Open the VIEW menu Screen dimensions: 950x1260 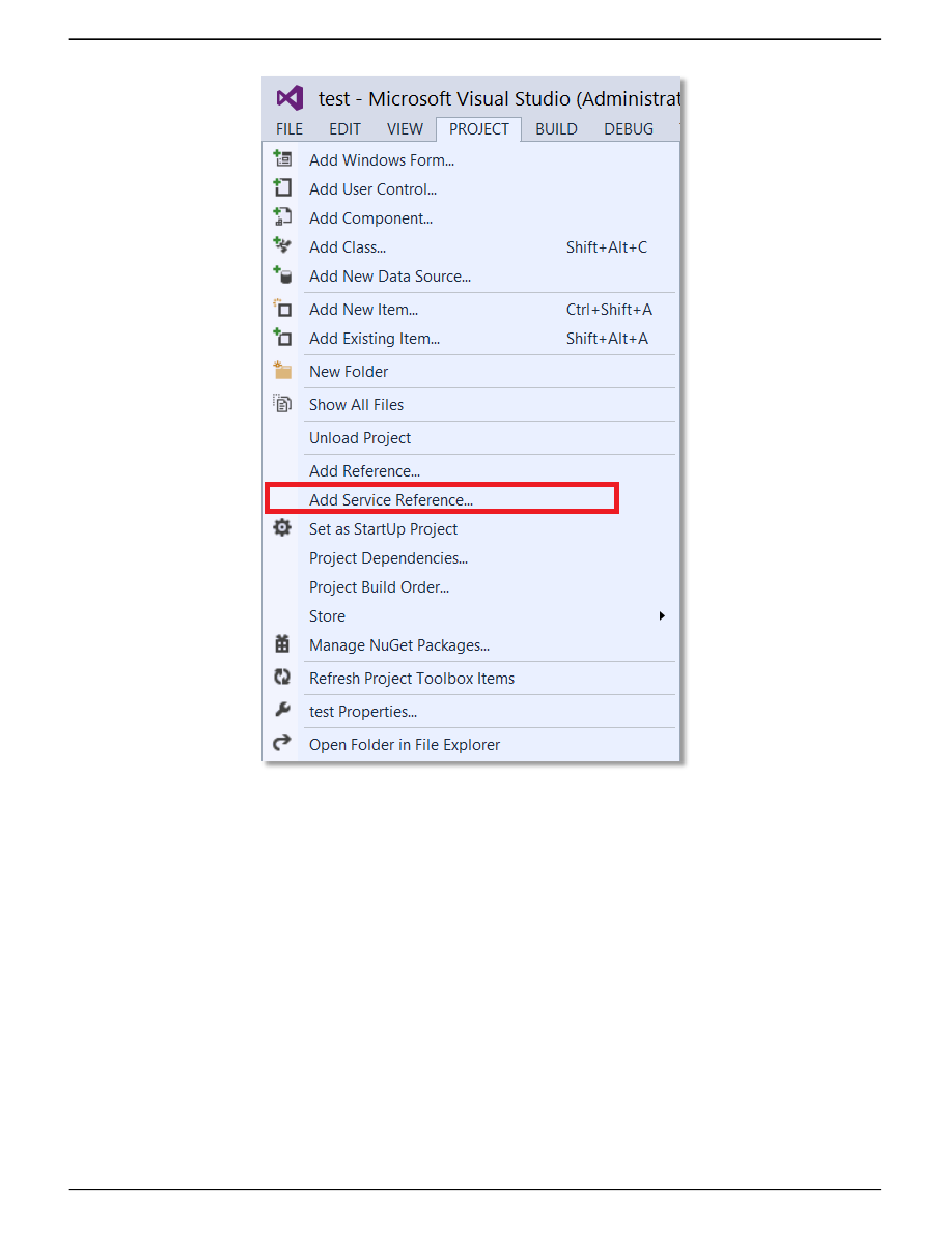[405, 129]
